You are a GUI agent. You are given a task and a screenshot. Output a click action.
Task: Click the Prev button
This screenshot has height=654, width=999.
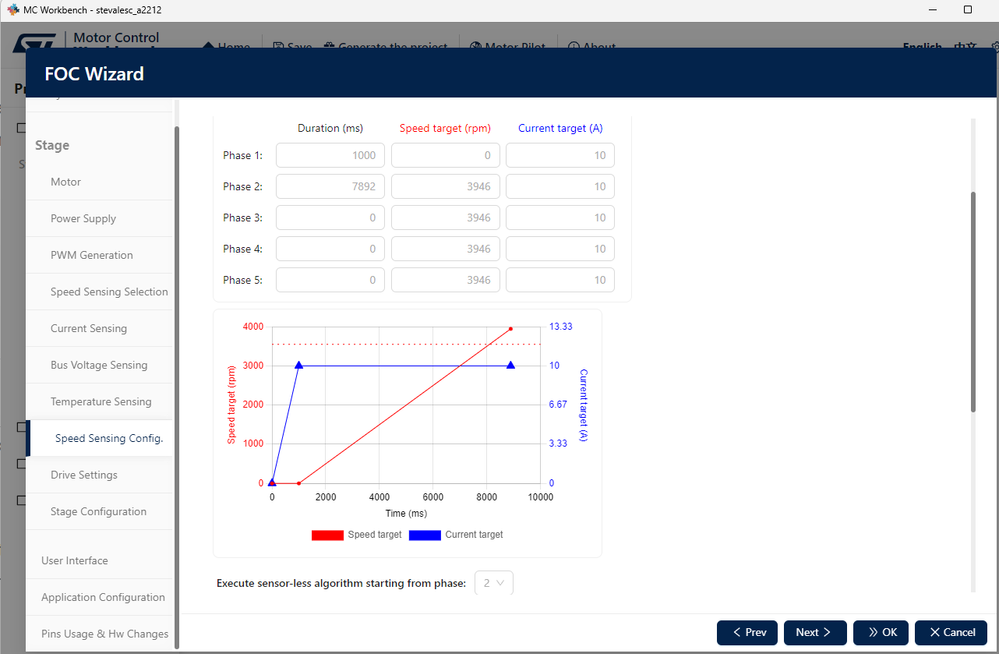(x=747, y=632)
